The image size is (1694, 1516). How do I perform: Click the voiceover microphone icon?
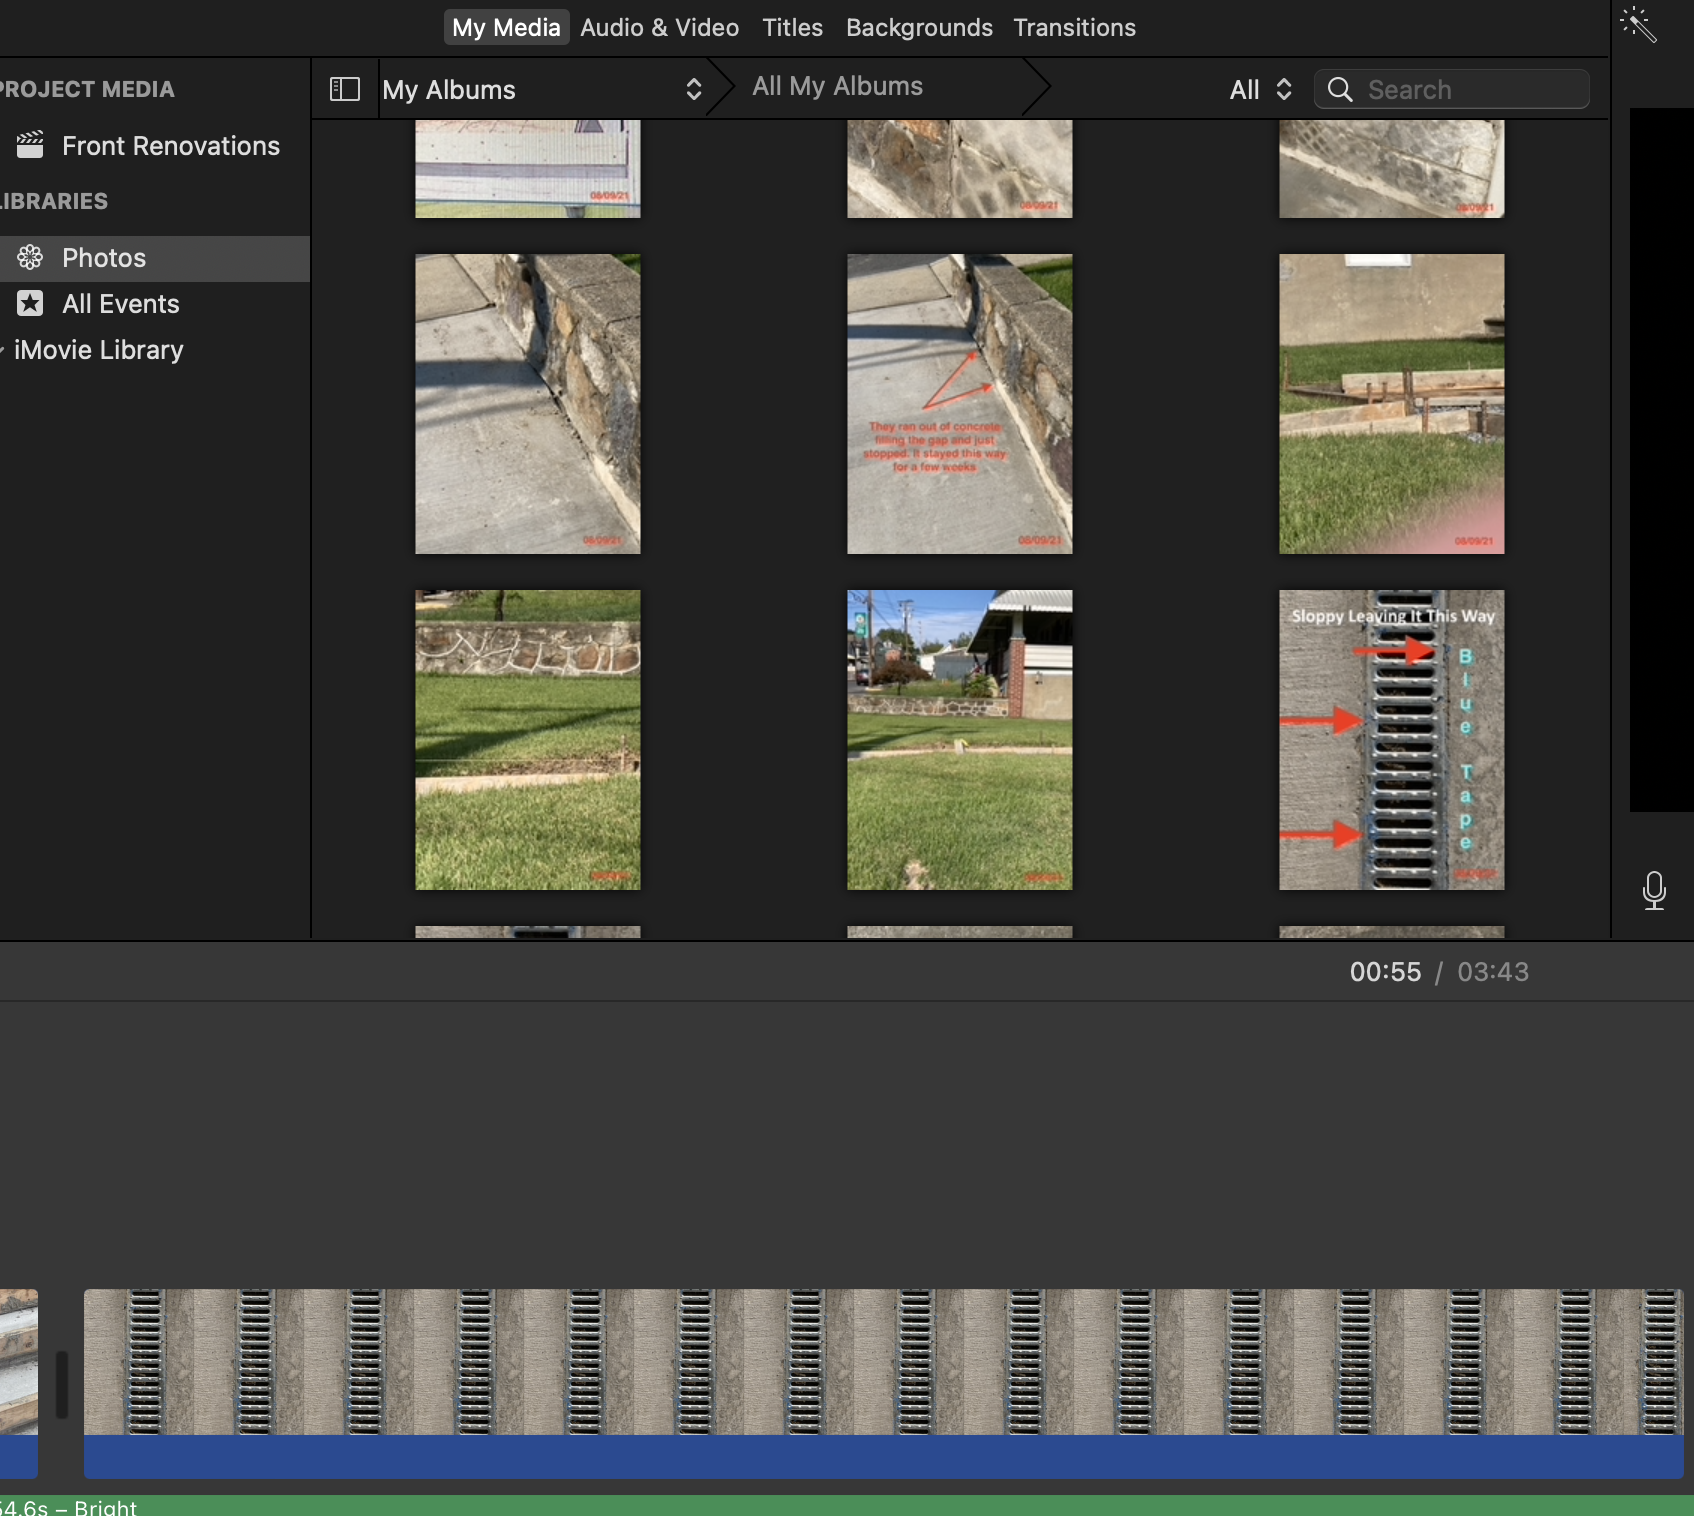click(x=1654, y=890)
